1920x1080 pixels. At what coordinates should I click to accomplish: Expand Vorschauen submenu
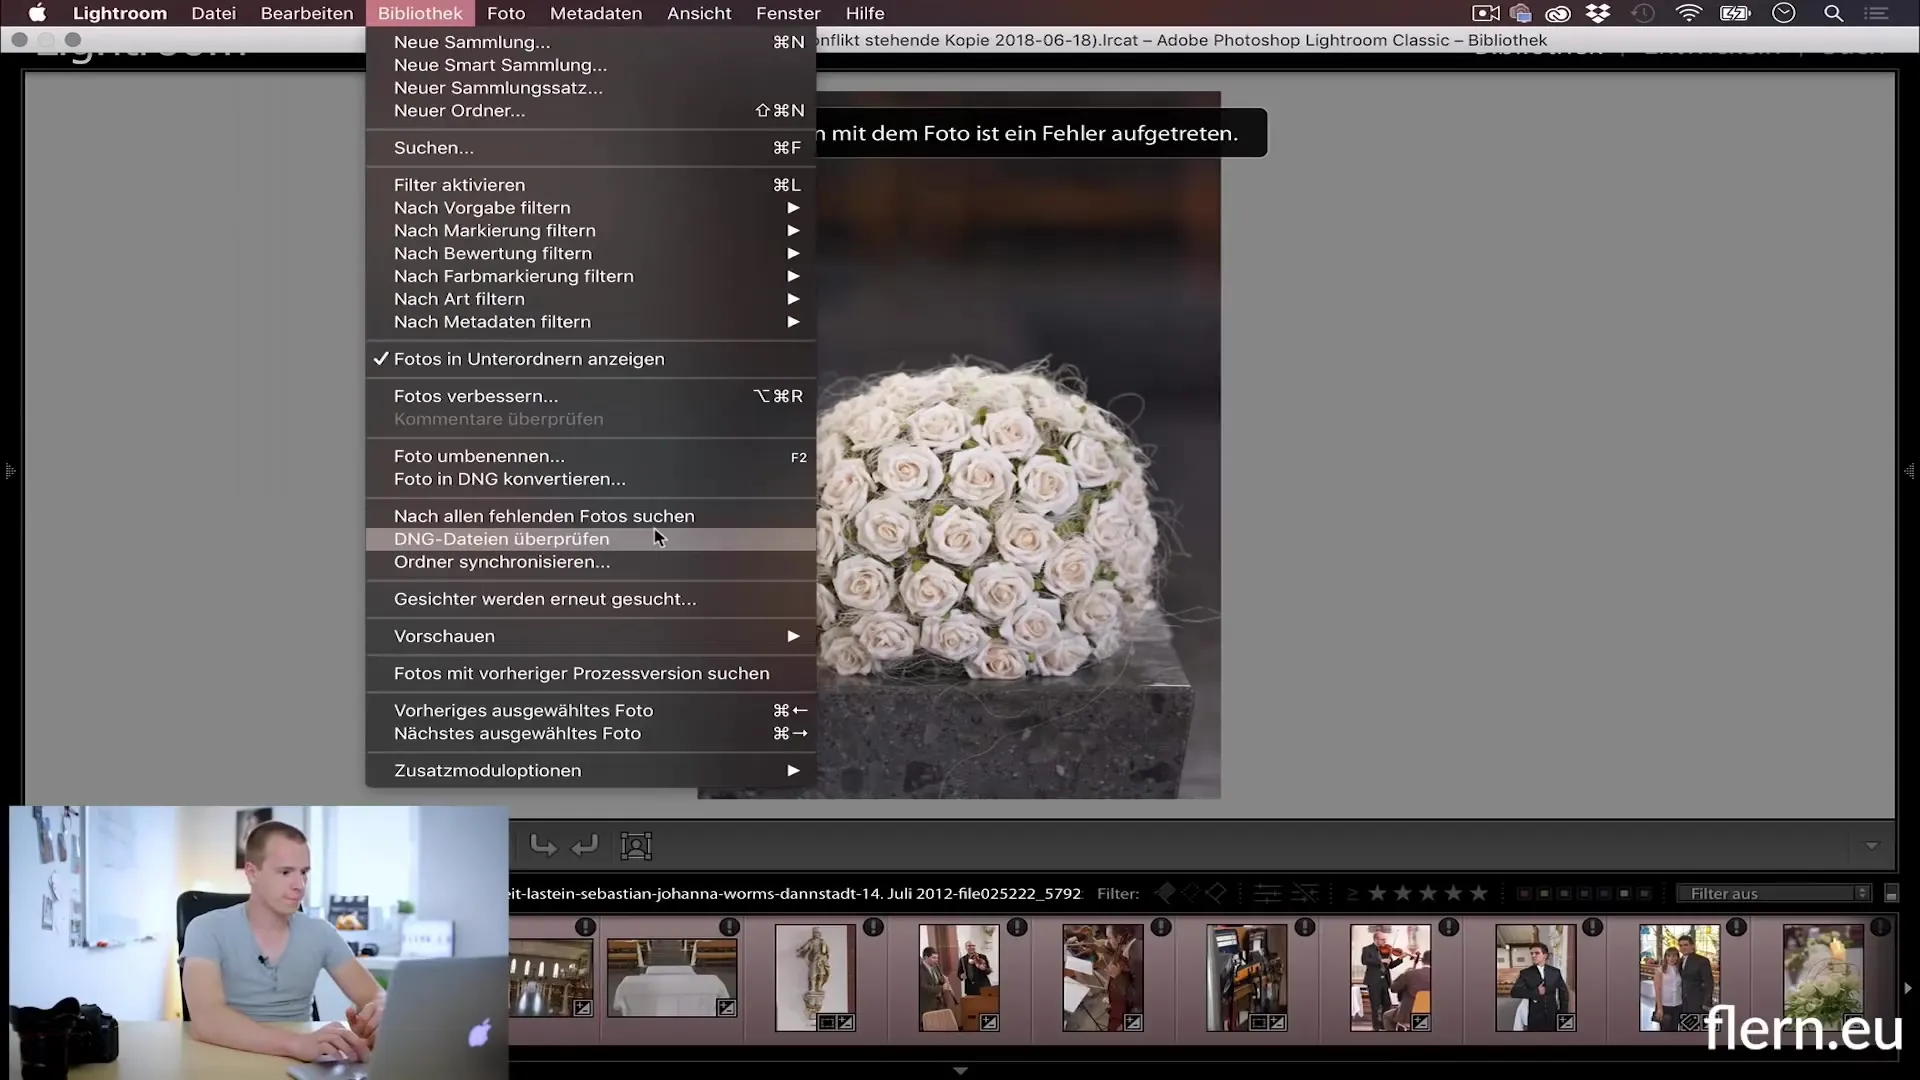click(590, 636)
